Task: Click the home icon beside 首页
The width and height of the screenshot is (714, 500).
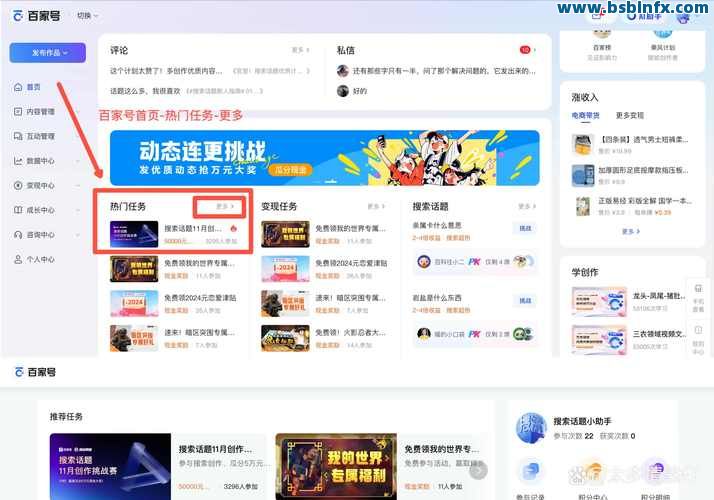Action: point(18,87)
